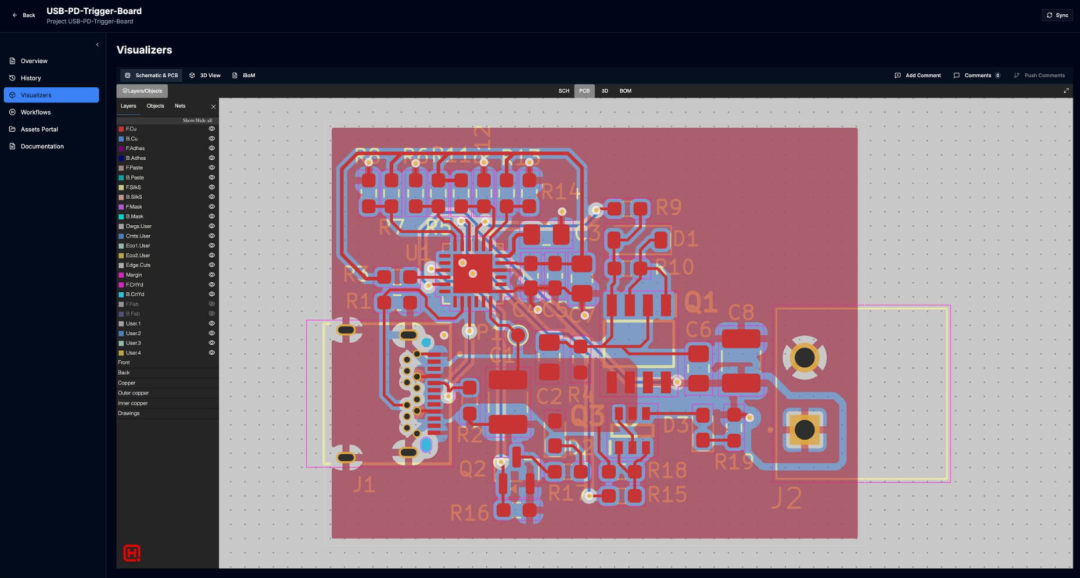The image size is (1080, 578).
Task: Open Assets Portal from its folder icon
Action: (x=12, y=129)
